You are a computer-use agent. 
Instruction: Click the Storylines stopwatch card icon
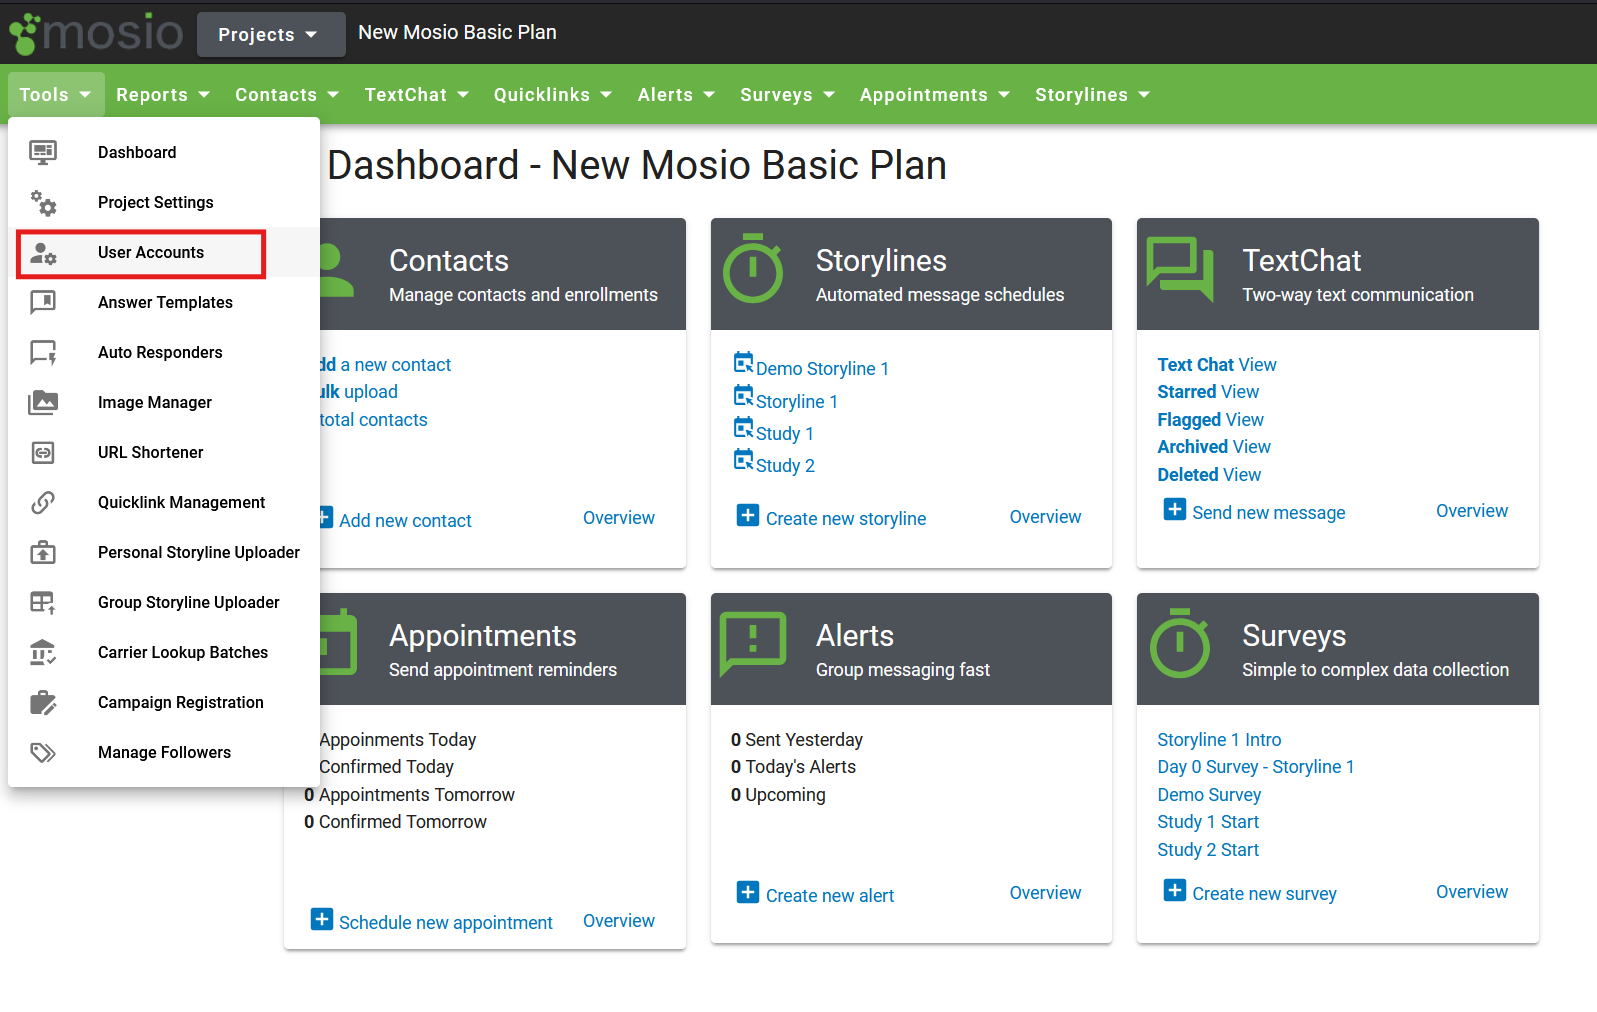[753, 268]
